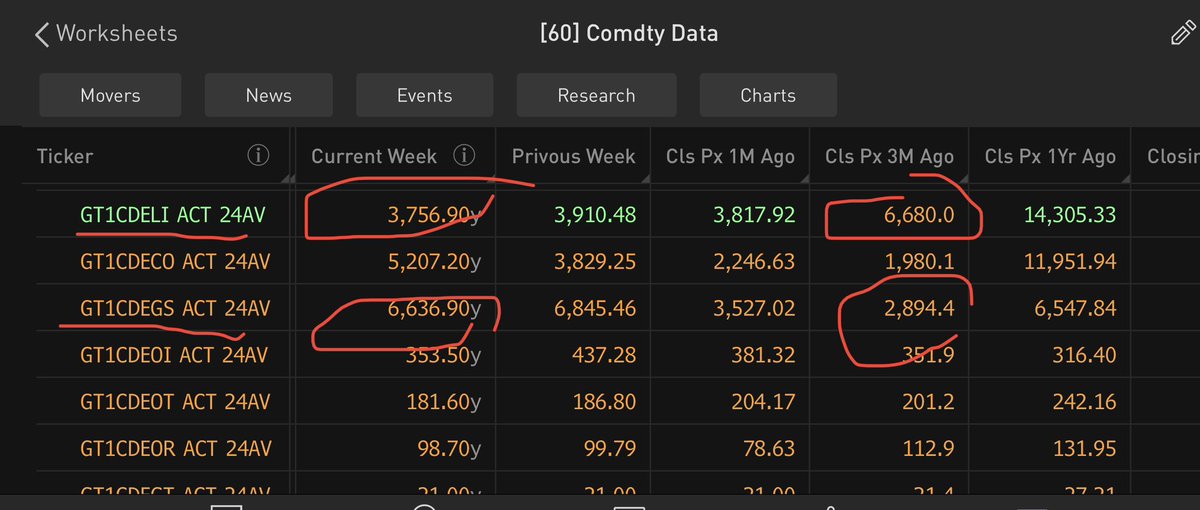Open the Charts tab
The image size is (1200, 510).
pyautogui.click(x=768, y=96)
